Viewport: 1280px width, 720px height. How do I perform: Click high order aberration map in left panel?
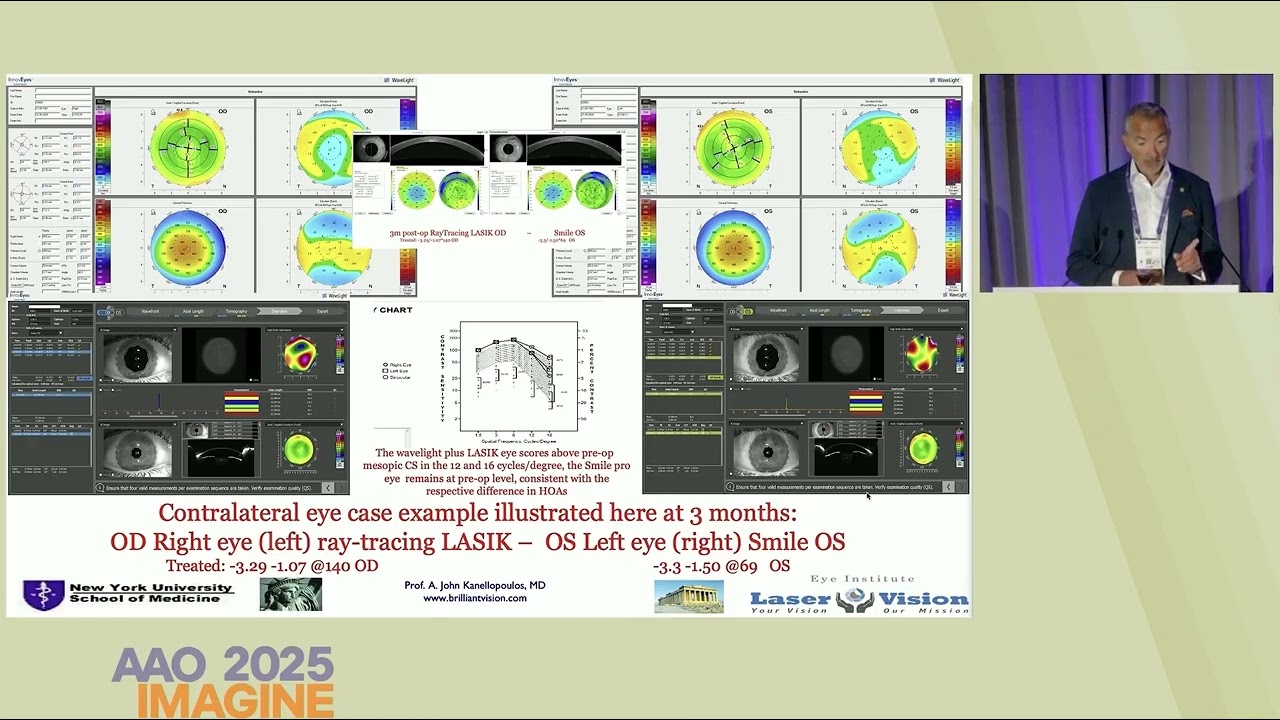click(x=301, y=354)
